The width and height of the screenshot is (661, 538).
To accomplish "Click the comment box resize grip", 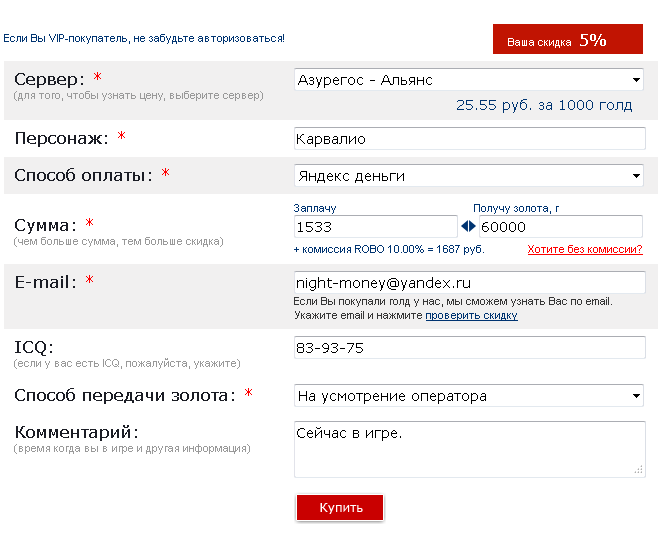I will (x=639, y=470).
